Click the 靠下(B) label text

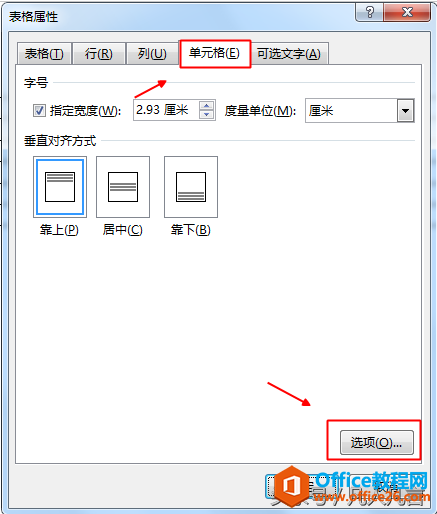coord(191,230)
